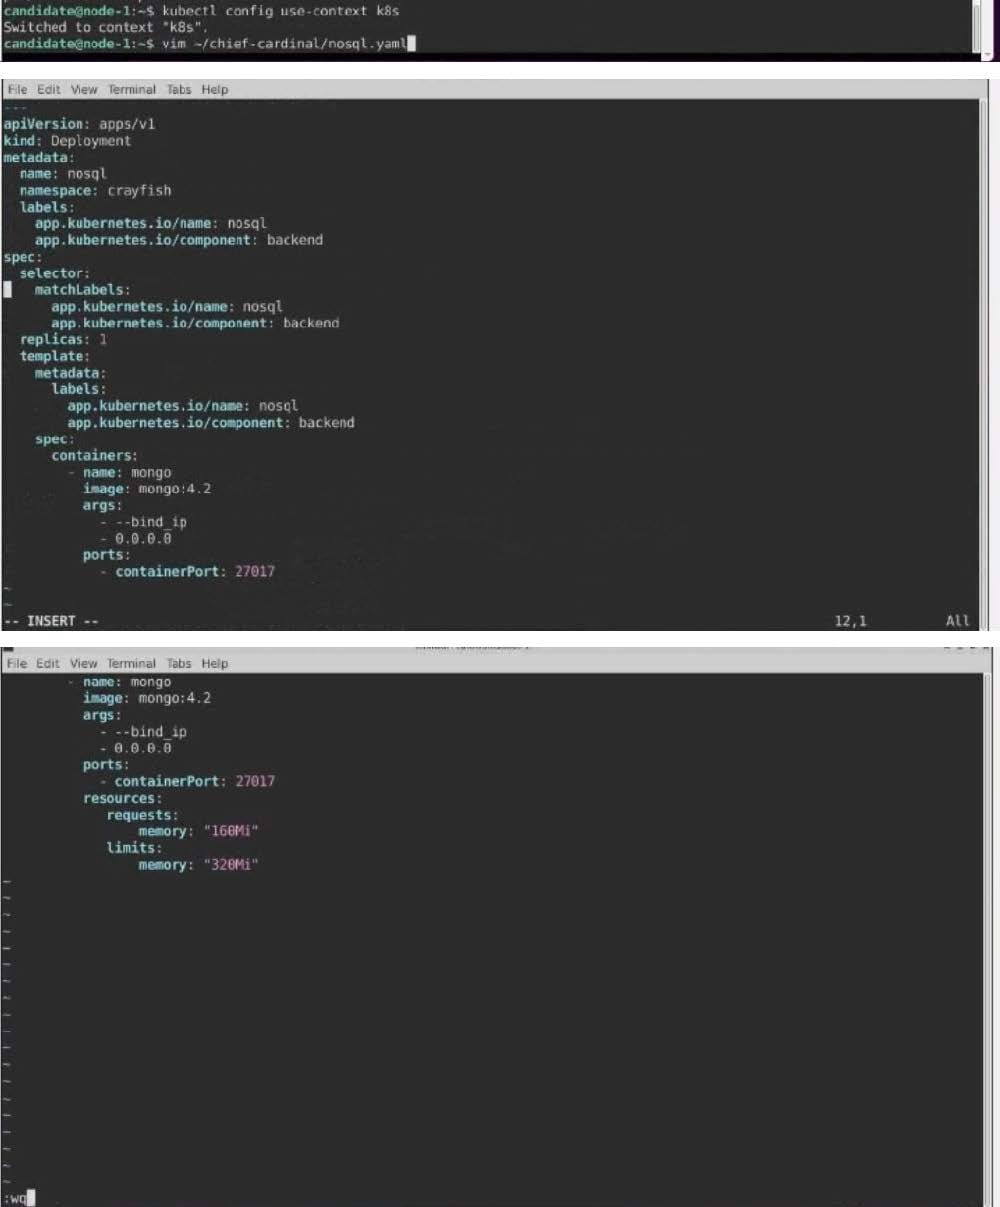The height and width of the screenshot is (1207, 1000).
Task: Click the memory "320Mi" limits value
Action: pyautogui.click(x=230, y=865)
